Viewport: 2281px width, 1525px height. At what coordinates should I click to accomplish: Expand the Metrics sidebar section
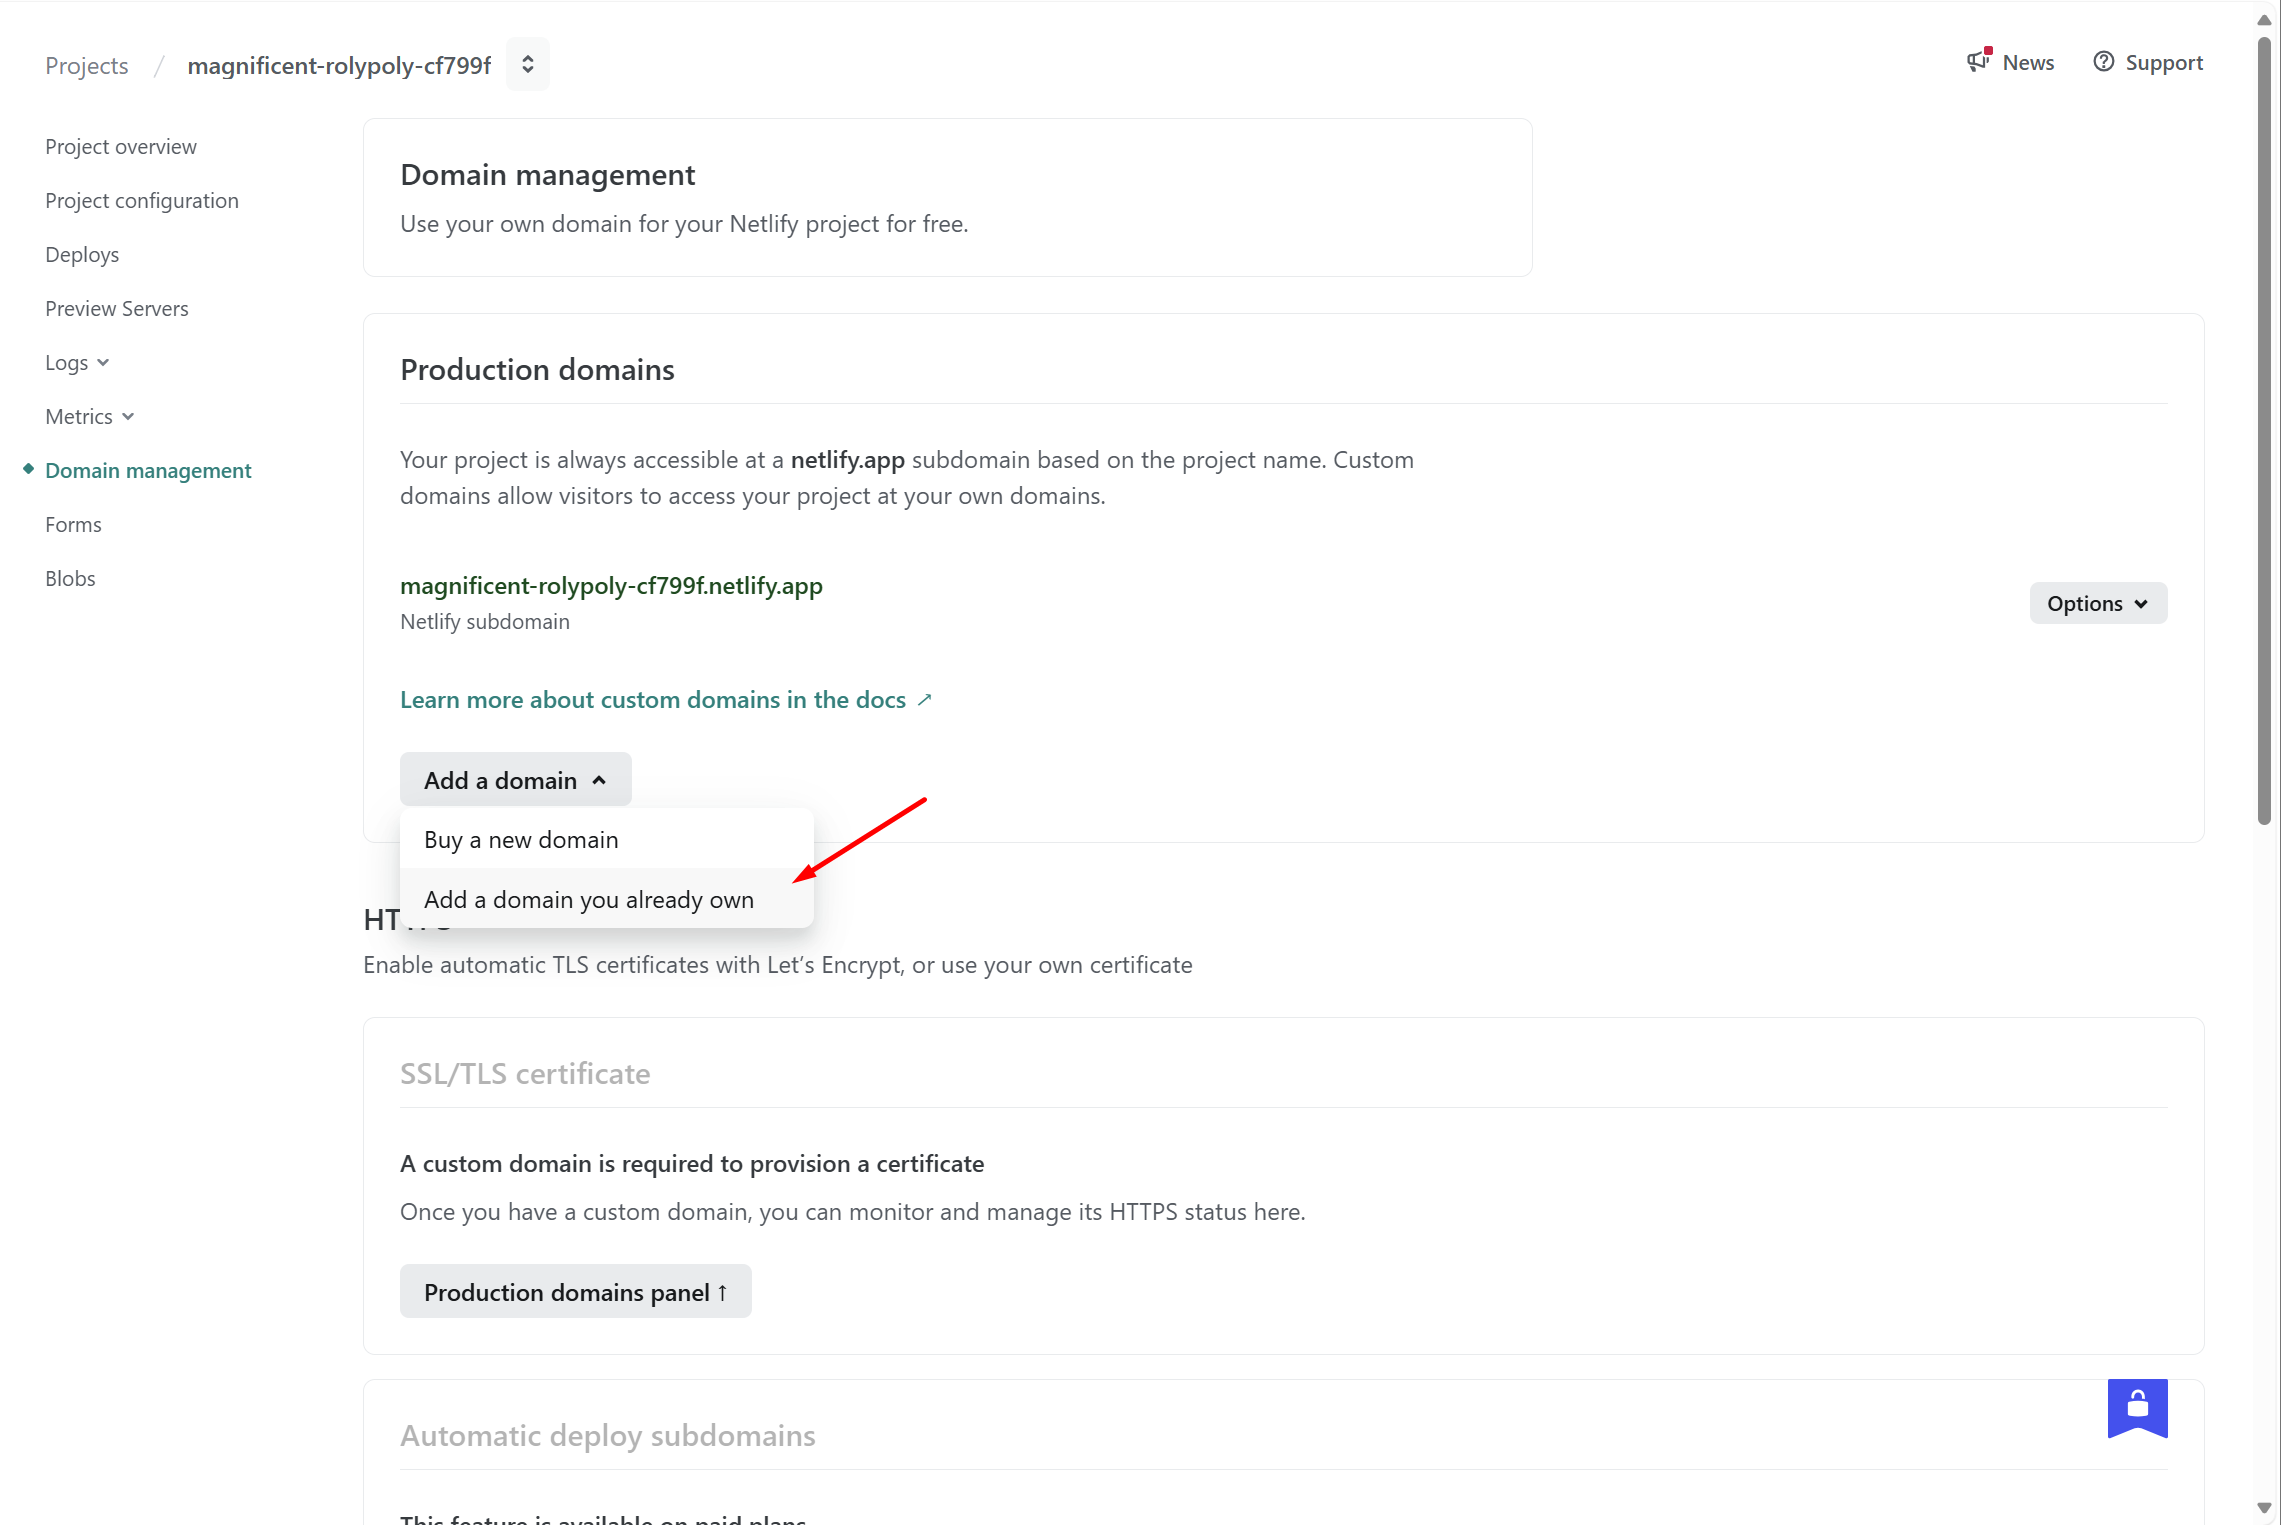90,417
